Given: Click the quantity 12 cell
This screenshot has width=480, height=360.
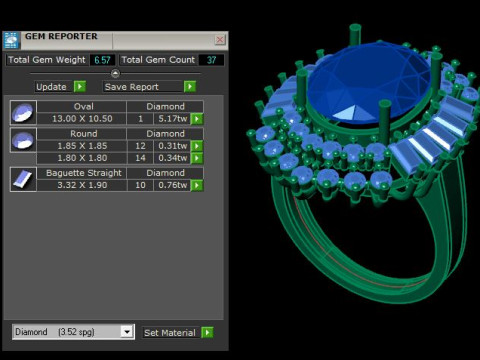Looking at the screenshot, I should pos(140,146).
